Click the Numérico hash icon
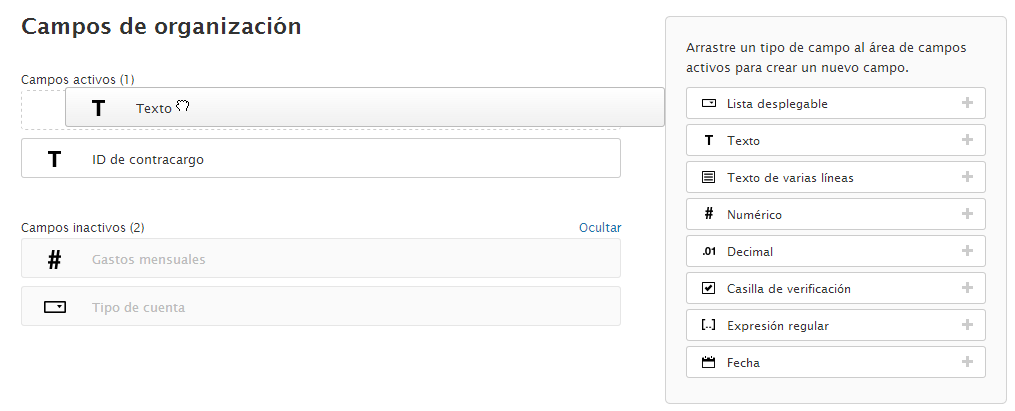Image resolution: width=1015 pixels, height=411 pixels. (x=708, y=214)
